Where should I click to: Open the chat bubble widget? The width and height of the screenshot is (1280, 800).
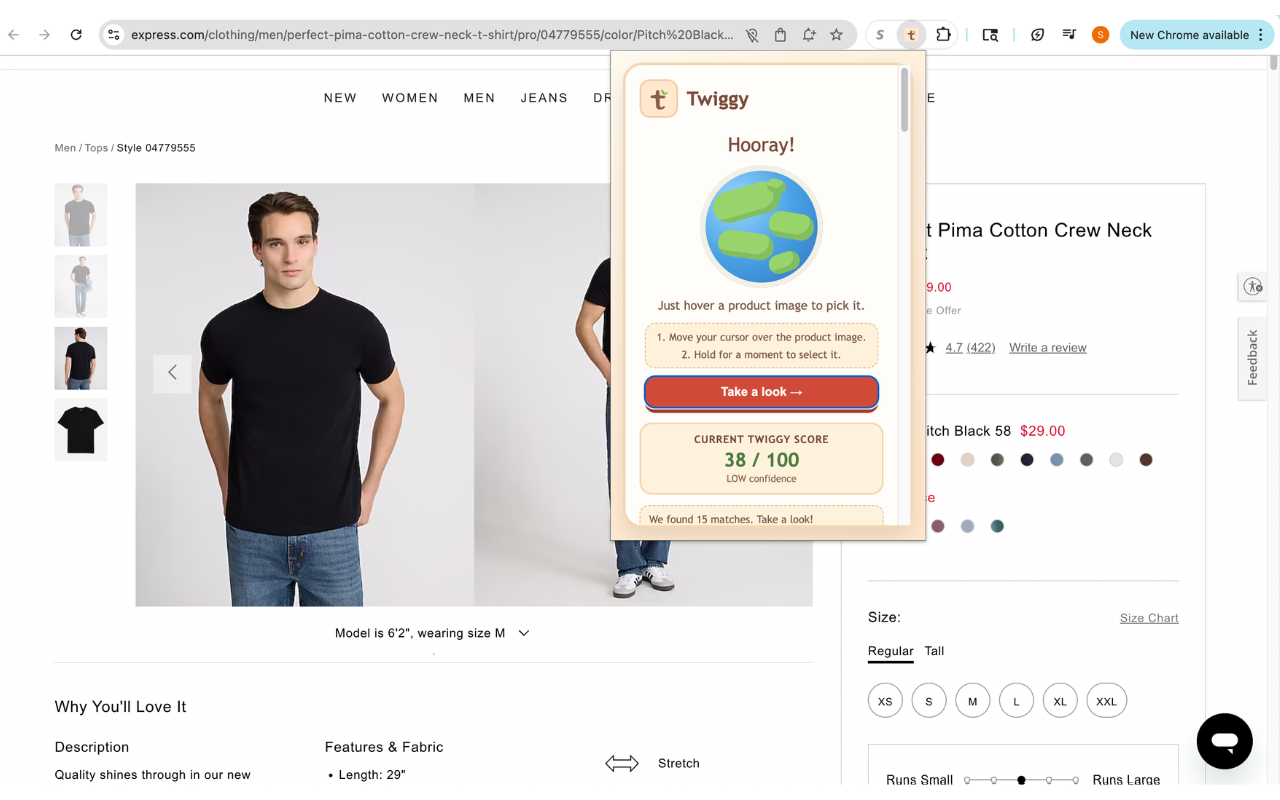[1224, 741]
